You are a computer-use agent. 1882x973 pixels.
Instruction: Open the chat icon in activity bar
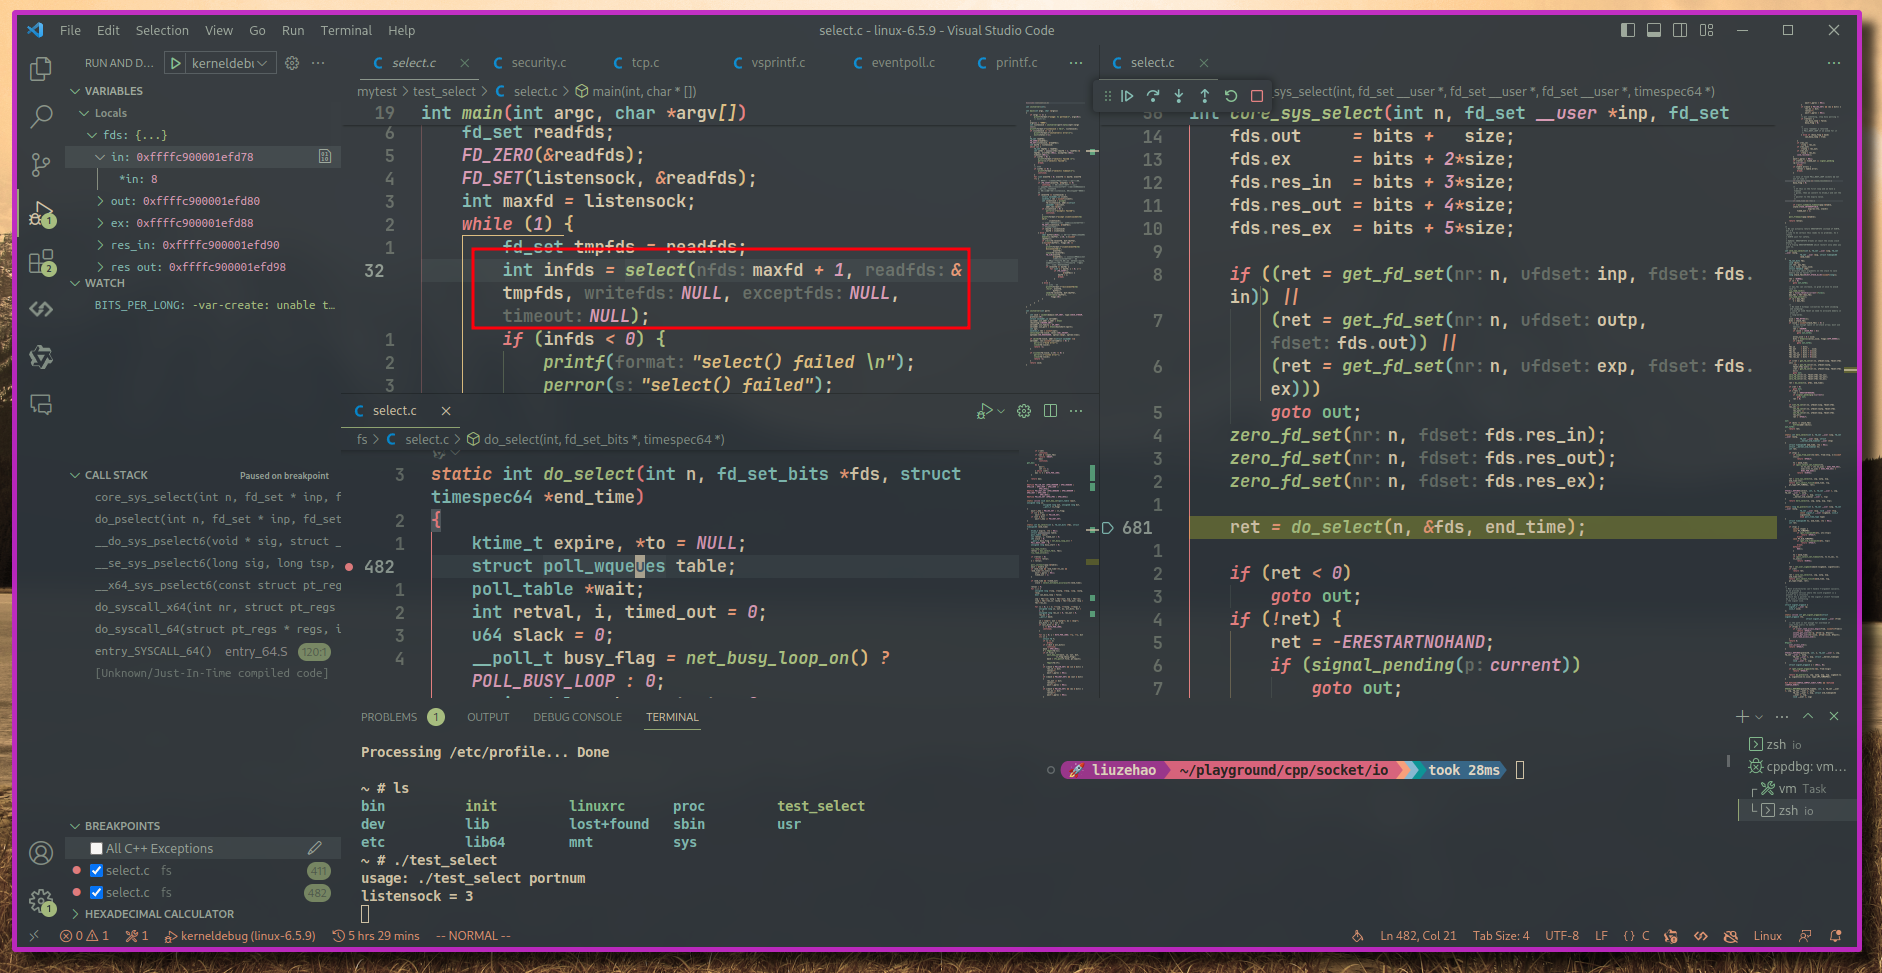coord(41,405)
